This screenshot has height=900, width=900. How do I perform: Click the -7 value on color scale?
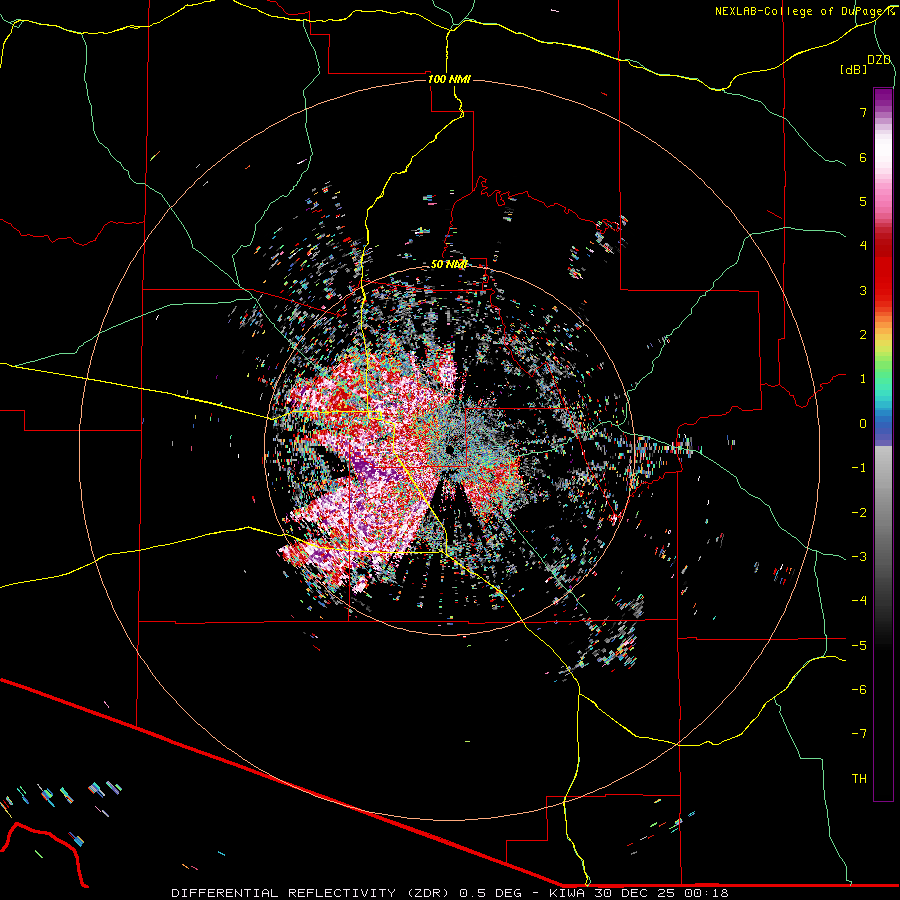(859, 734)
